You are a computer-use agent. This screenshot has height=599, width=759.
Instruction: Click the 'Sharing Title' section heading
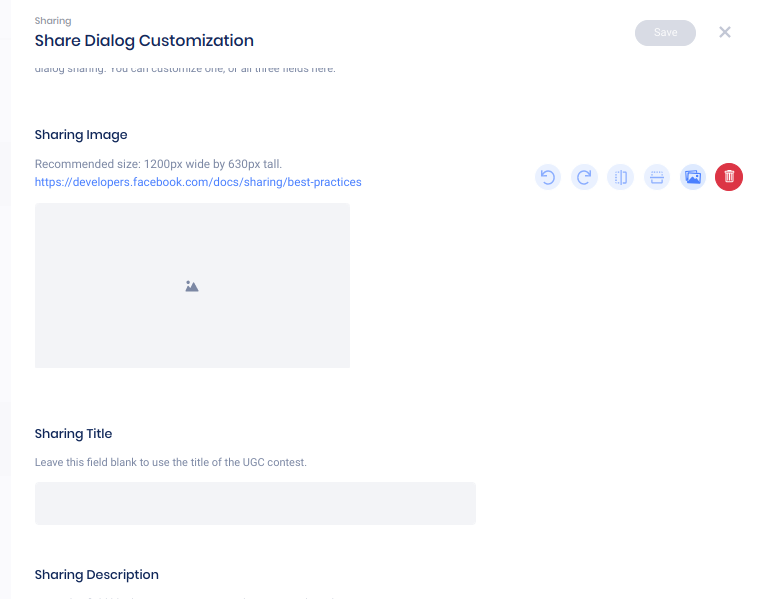73,434
